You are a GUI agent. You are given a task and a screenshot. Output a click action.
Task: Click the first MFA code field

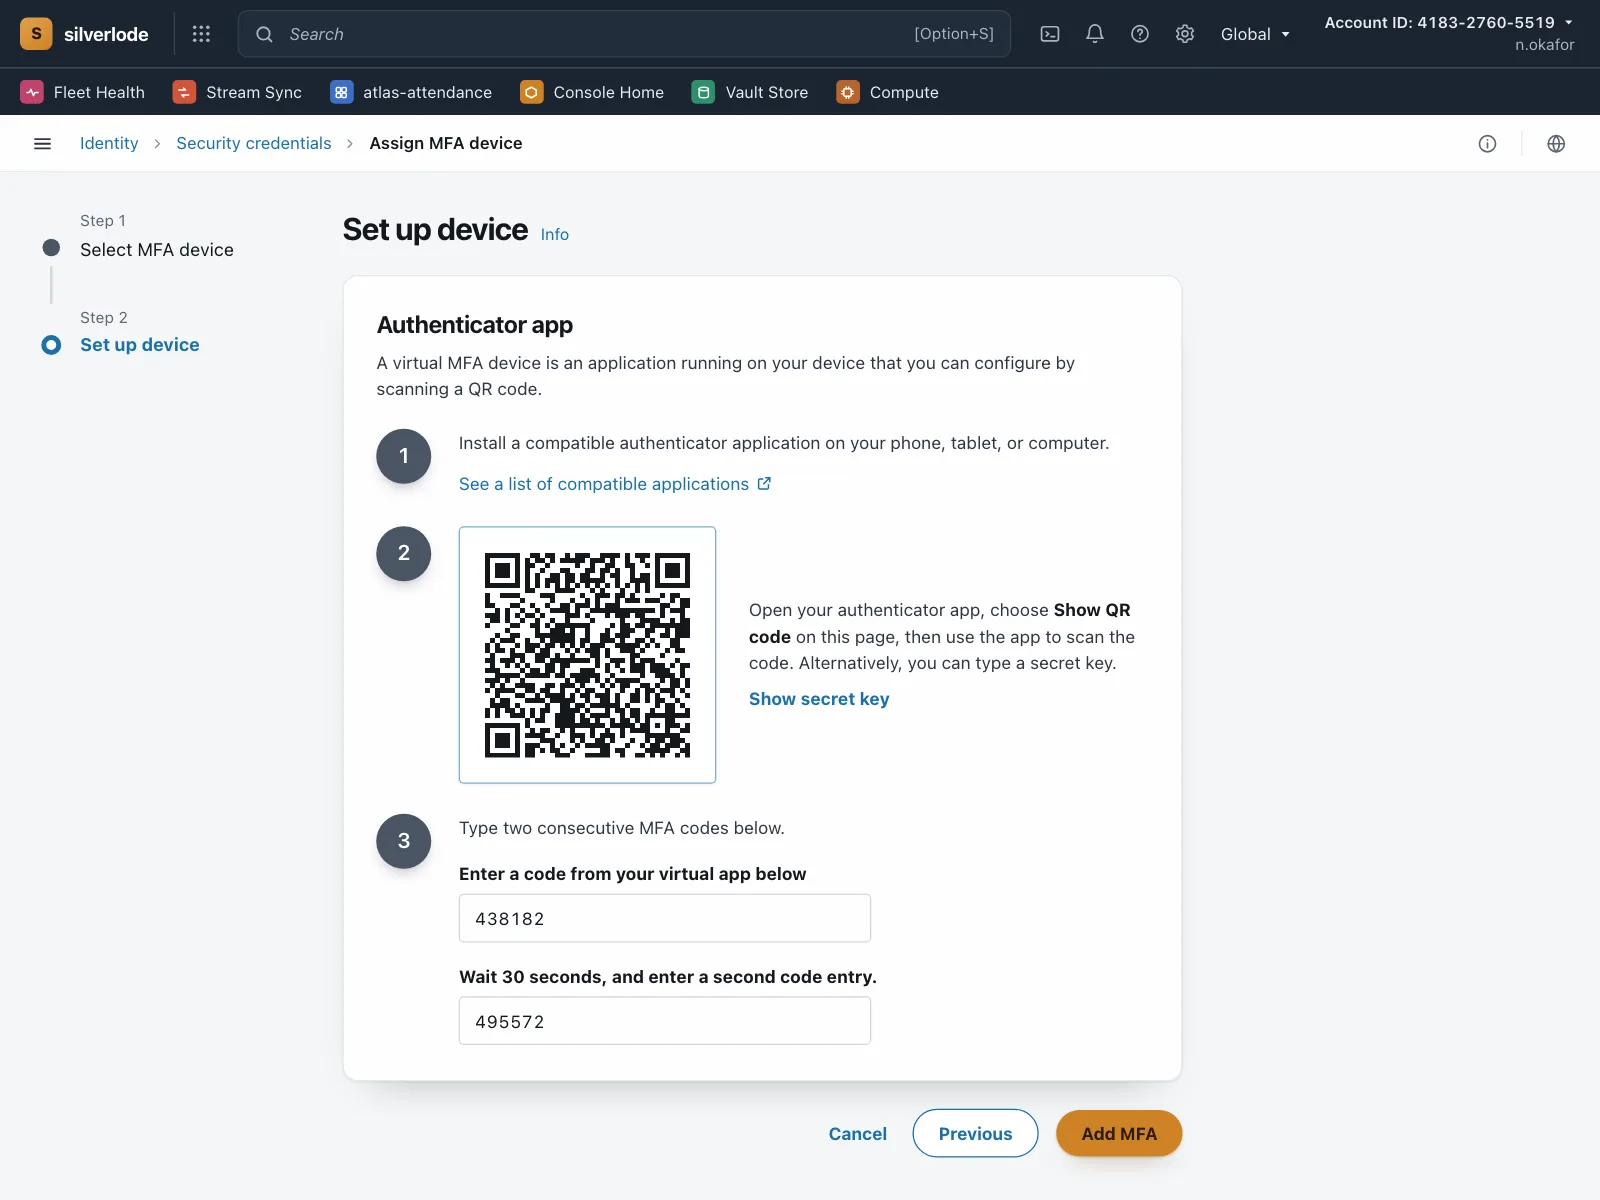[665, 918]
